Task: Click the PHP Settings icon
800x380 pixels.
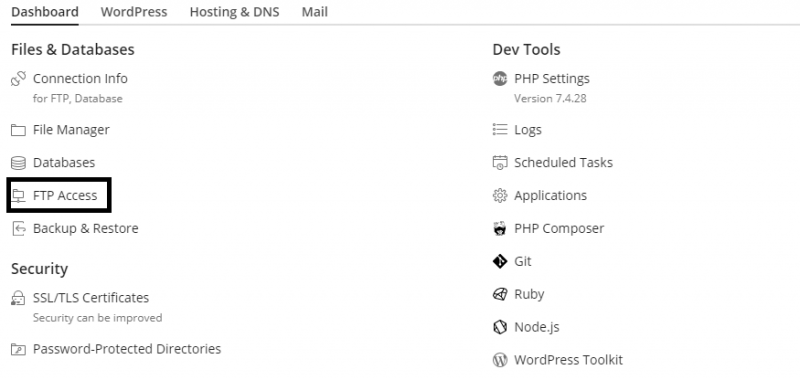Action: point(500,79)
